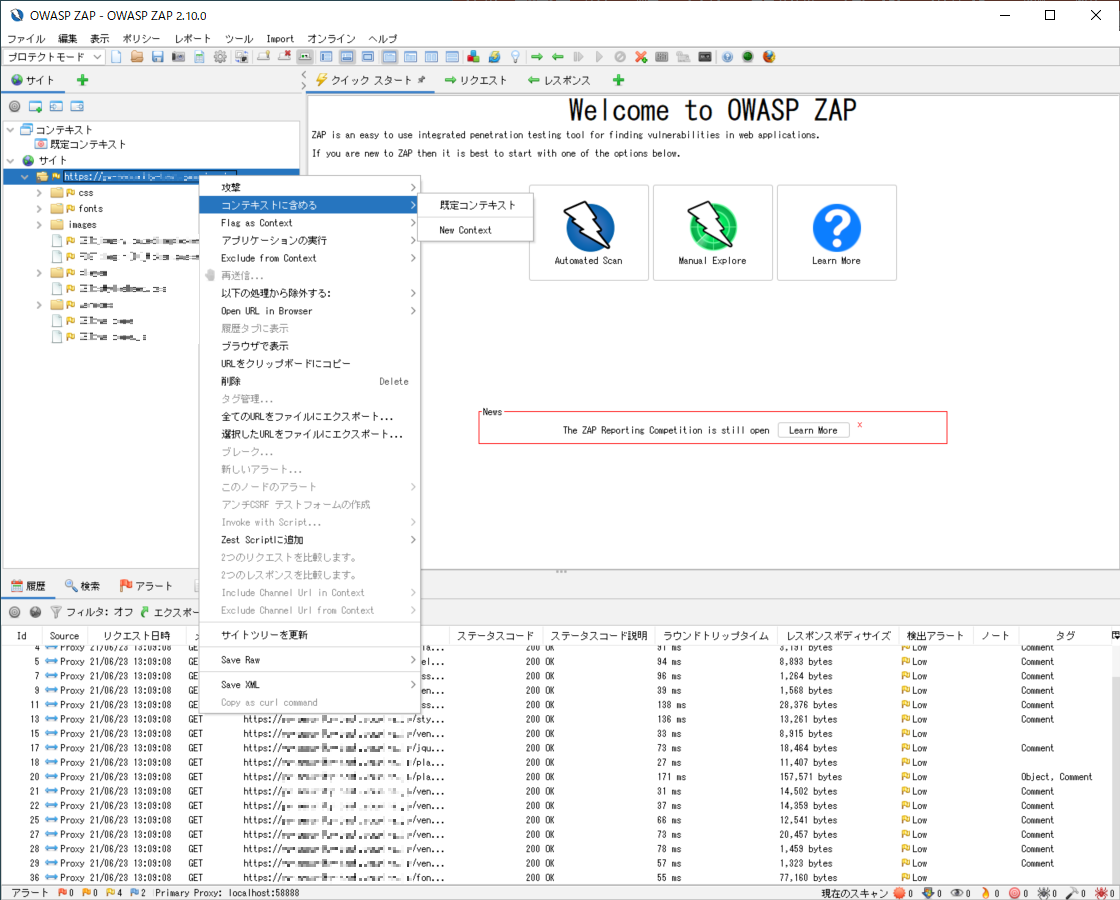The height and width of the screenshot is (900, 1120).
Task: Click the New Context icon in Sites panel
Action: (35, 106)
